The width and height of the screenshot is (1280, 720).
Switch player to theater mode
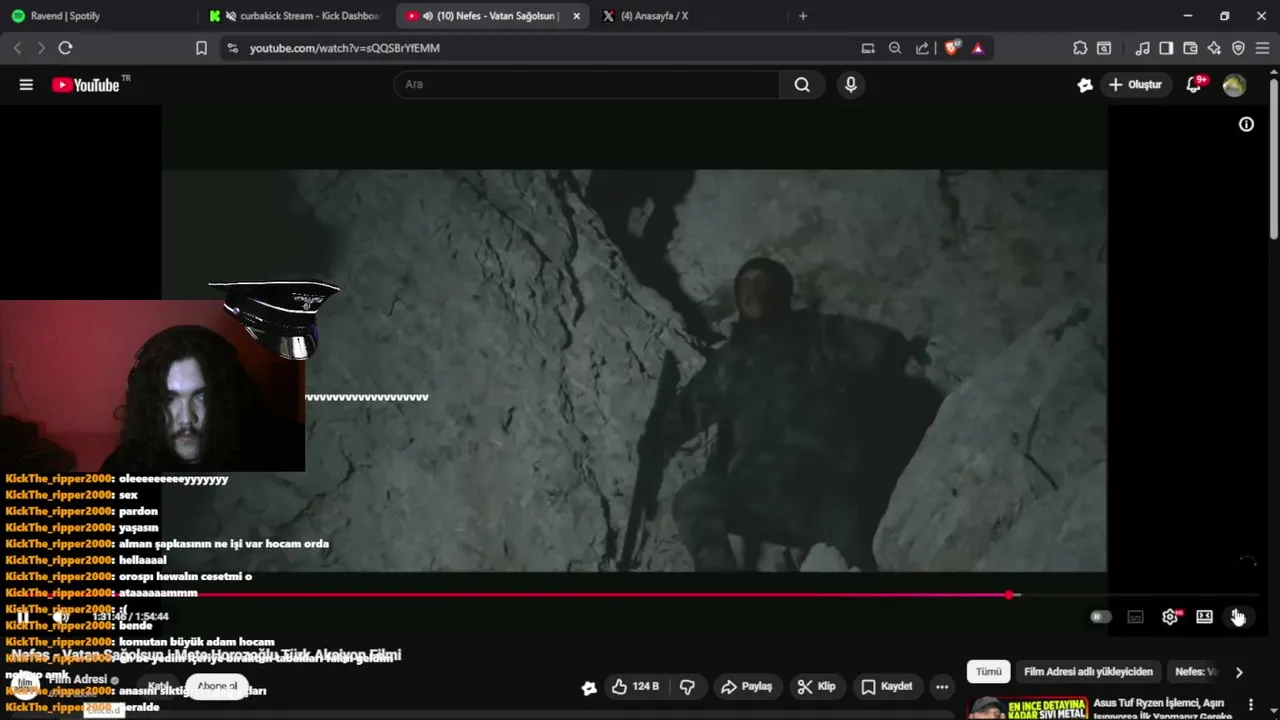(x=1205, y=616)
